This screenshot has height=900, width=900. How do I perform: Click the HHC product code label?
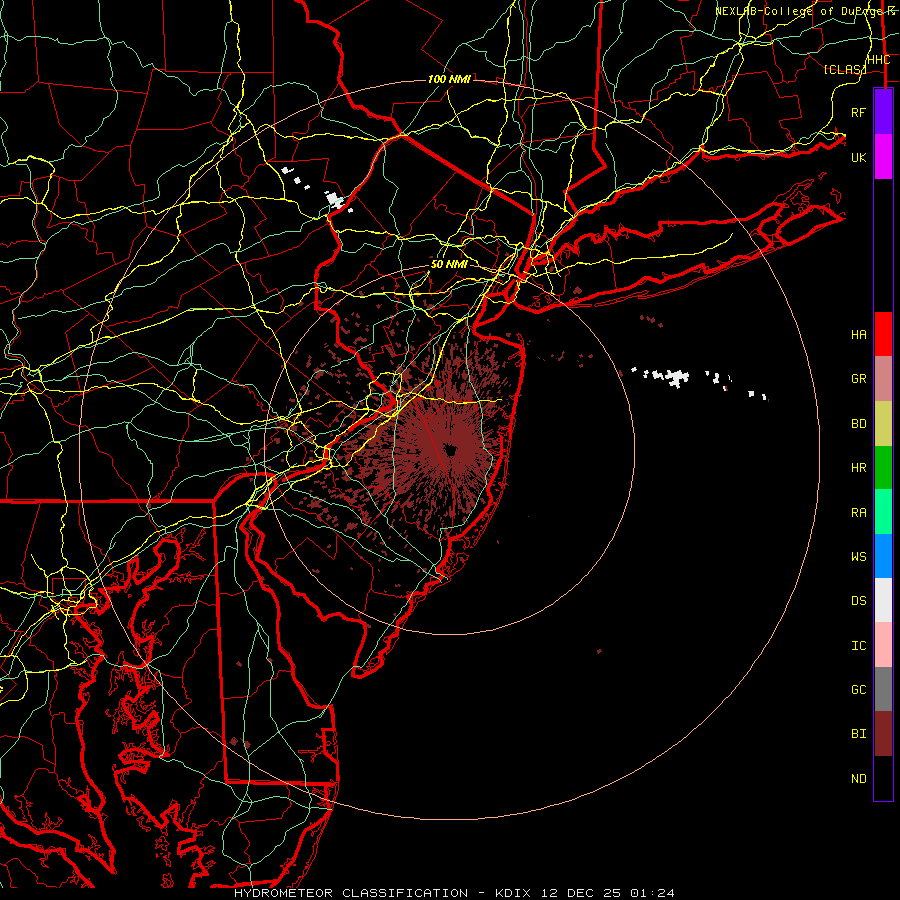click(878, 60)
